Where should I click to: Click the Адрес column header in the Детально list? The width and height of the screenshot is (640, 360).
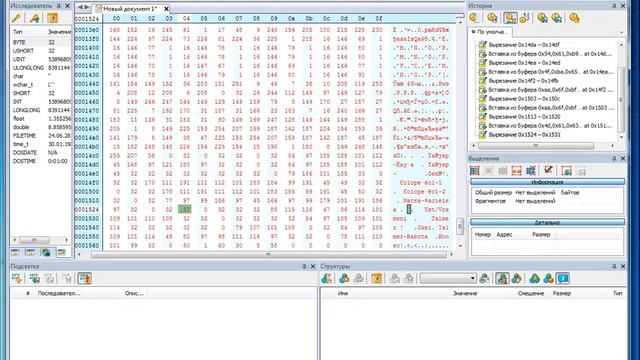click(504, 234)
